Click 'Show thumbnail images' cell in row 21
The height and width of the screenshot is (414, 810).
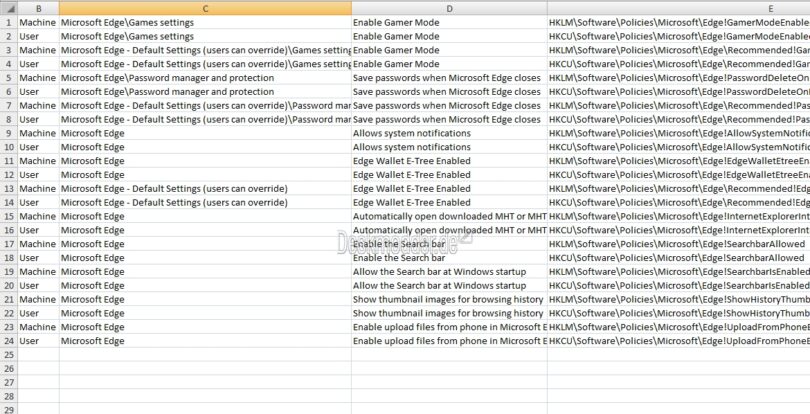tap(447, 299)
